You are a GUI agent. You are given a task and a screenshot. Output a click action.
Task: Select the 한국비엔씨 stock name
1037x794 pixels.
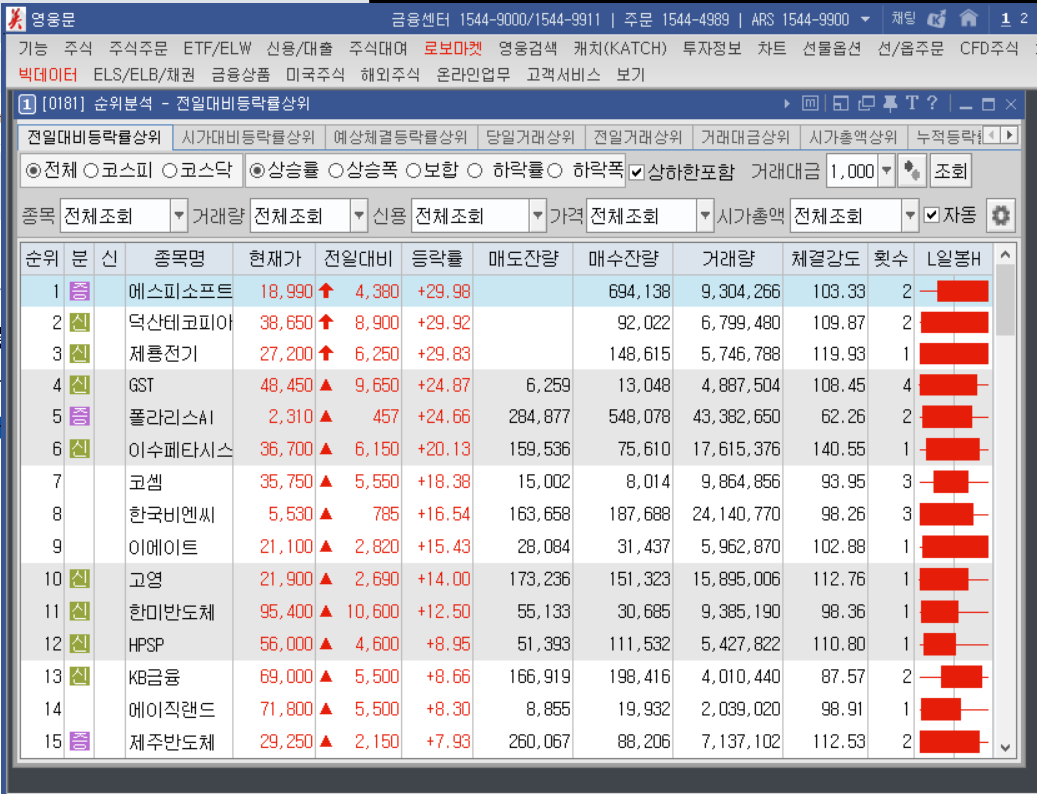point(172,514)
